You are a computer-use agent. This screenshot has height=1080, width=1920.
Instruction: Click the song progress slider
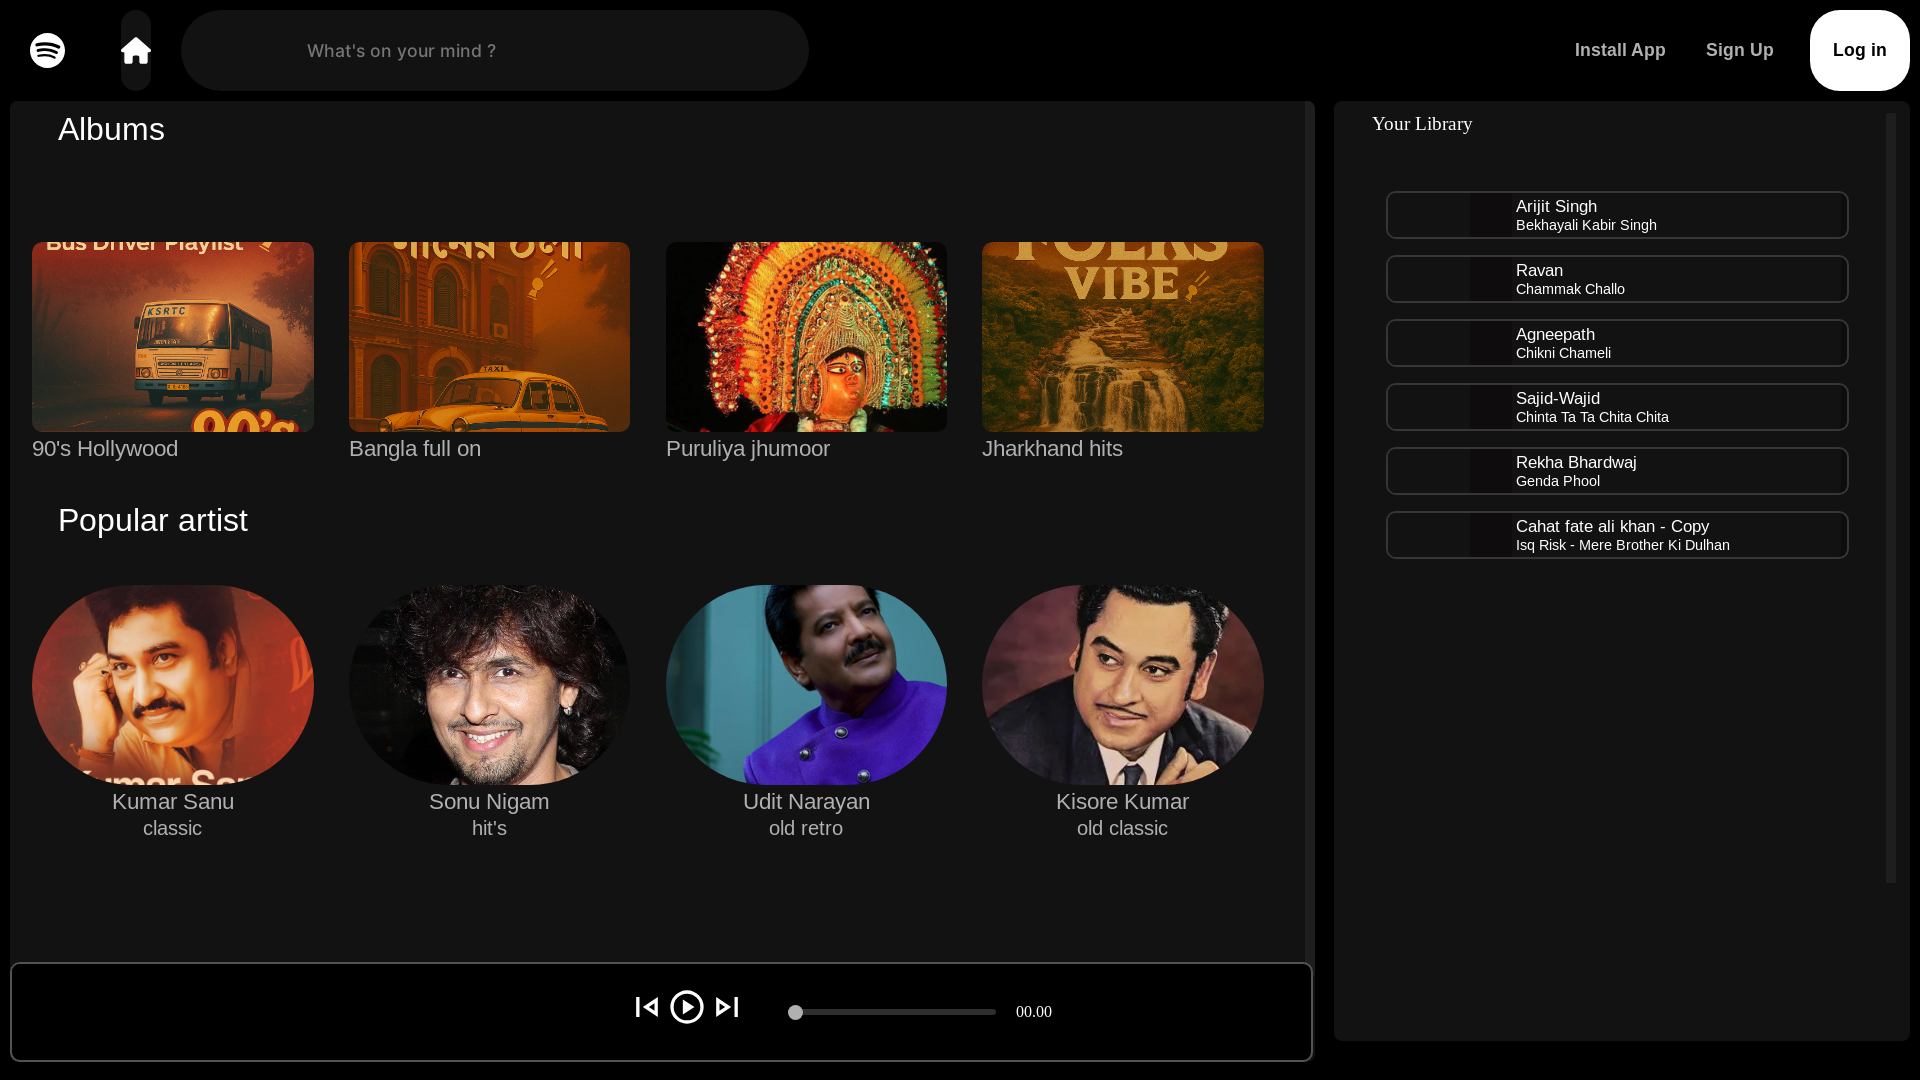pyautogui.click(x=891, y=1012)
